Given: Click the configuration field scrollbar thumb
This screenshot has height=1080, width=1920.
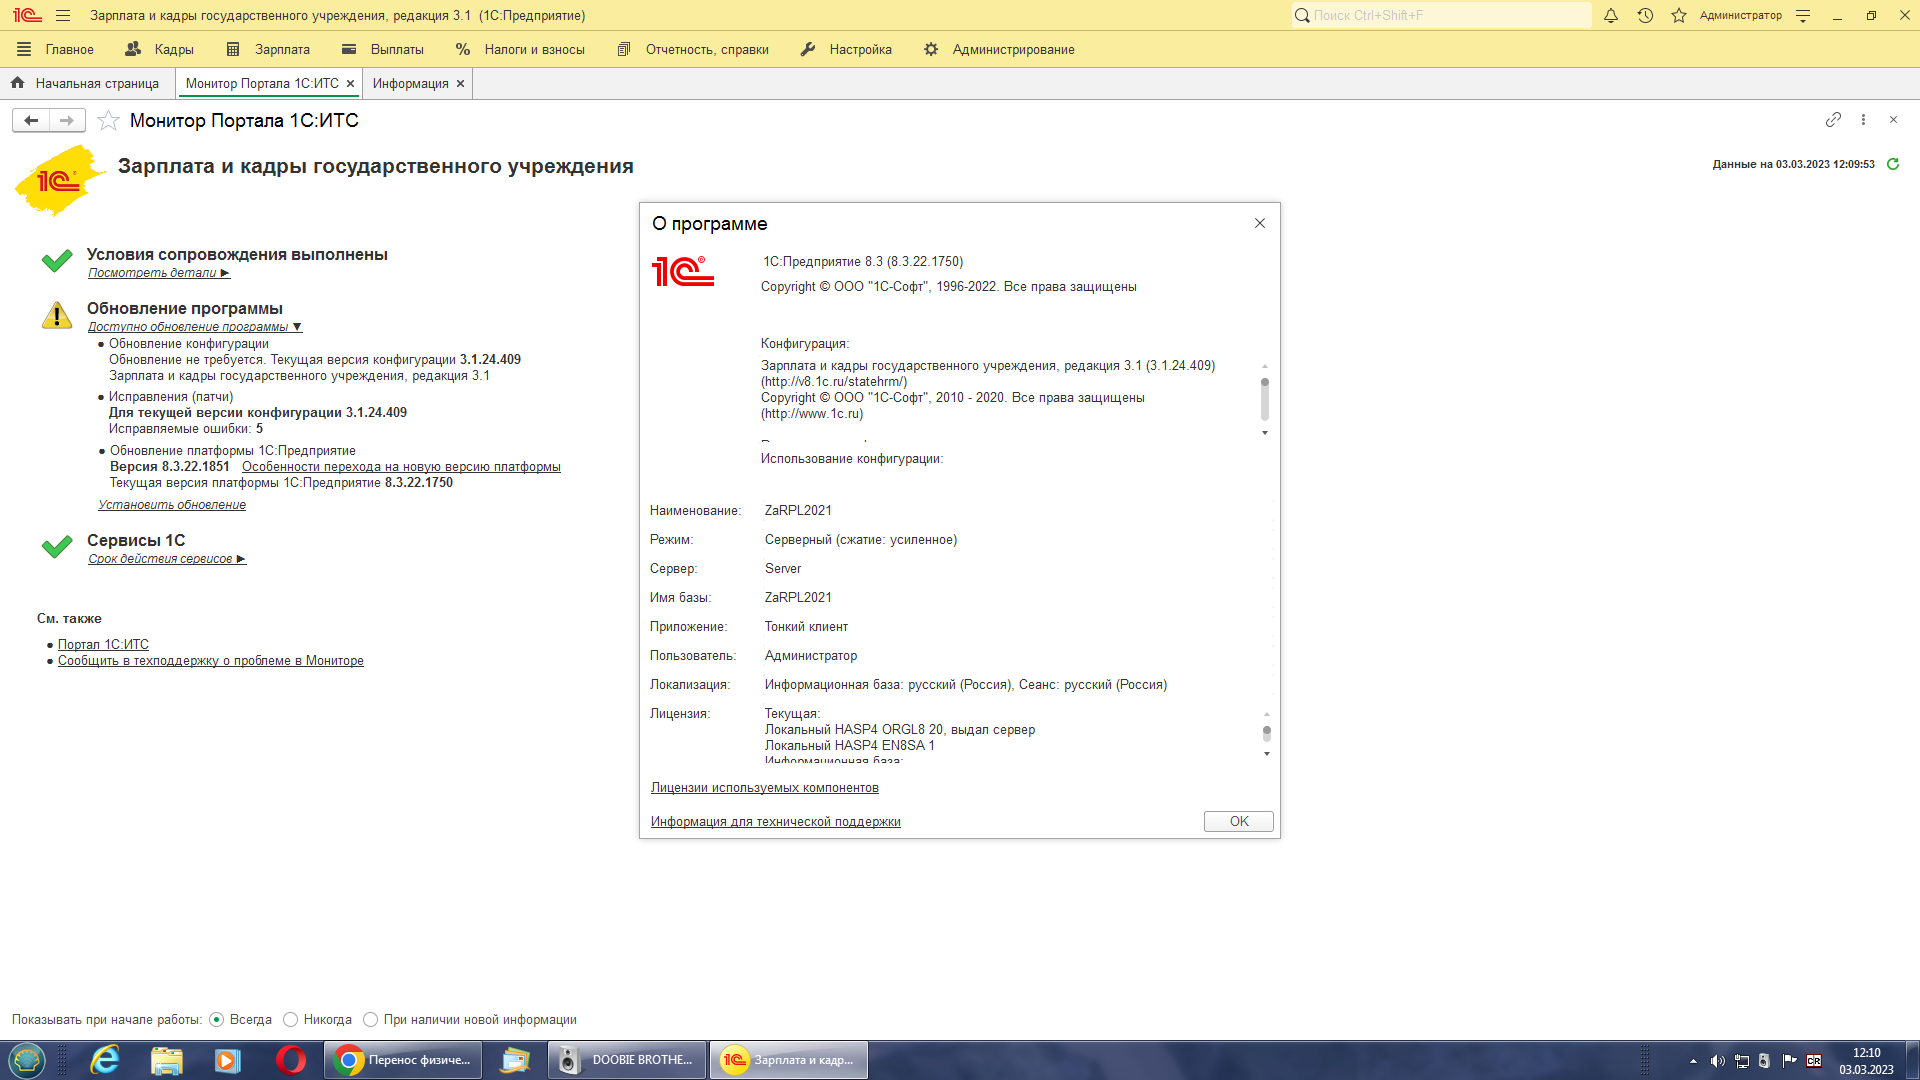Looking at the screenshot, I should pyautogui.click(x=1265, y=399).
